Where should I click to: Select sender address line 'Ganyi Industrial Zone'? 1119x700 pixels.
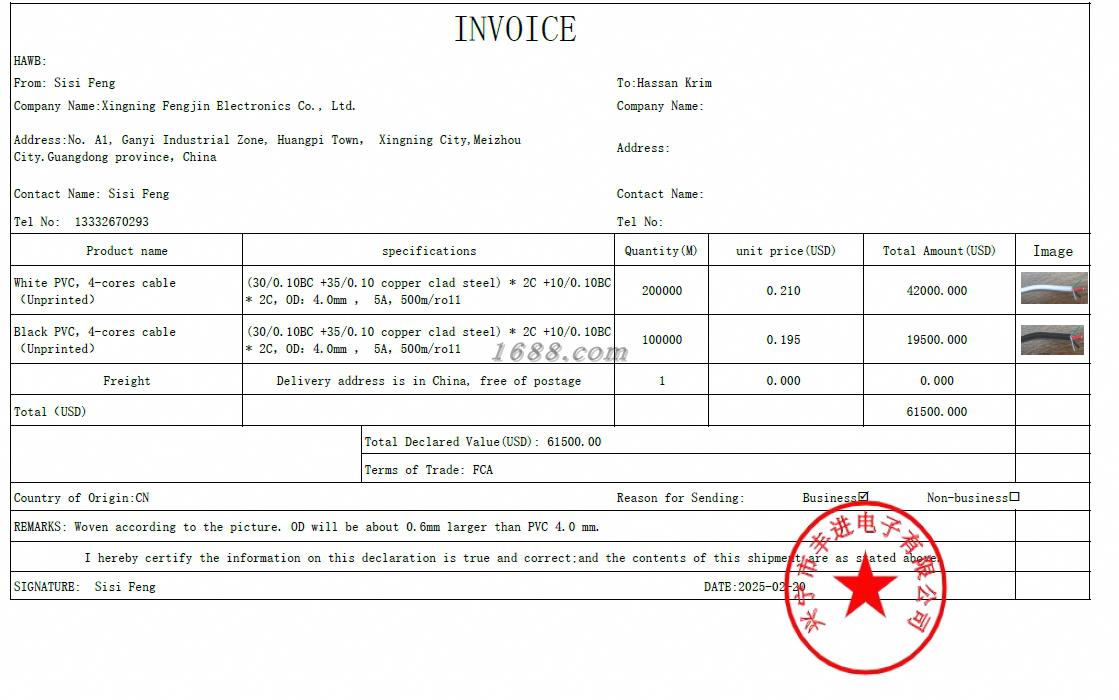194,140
